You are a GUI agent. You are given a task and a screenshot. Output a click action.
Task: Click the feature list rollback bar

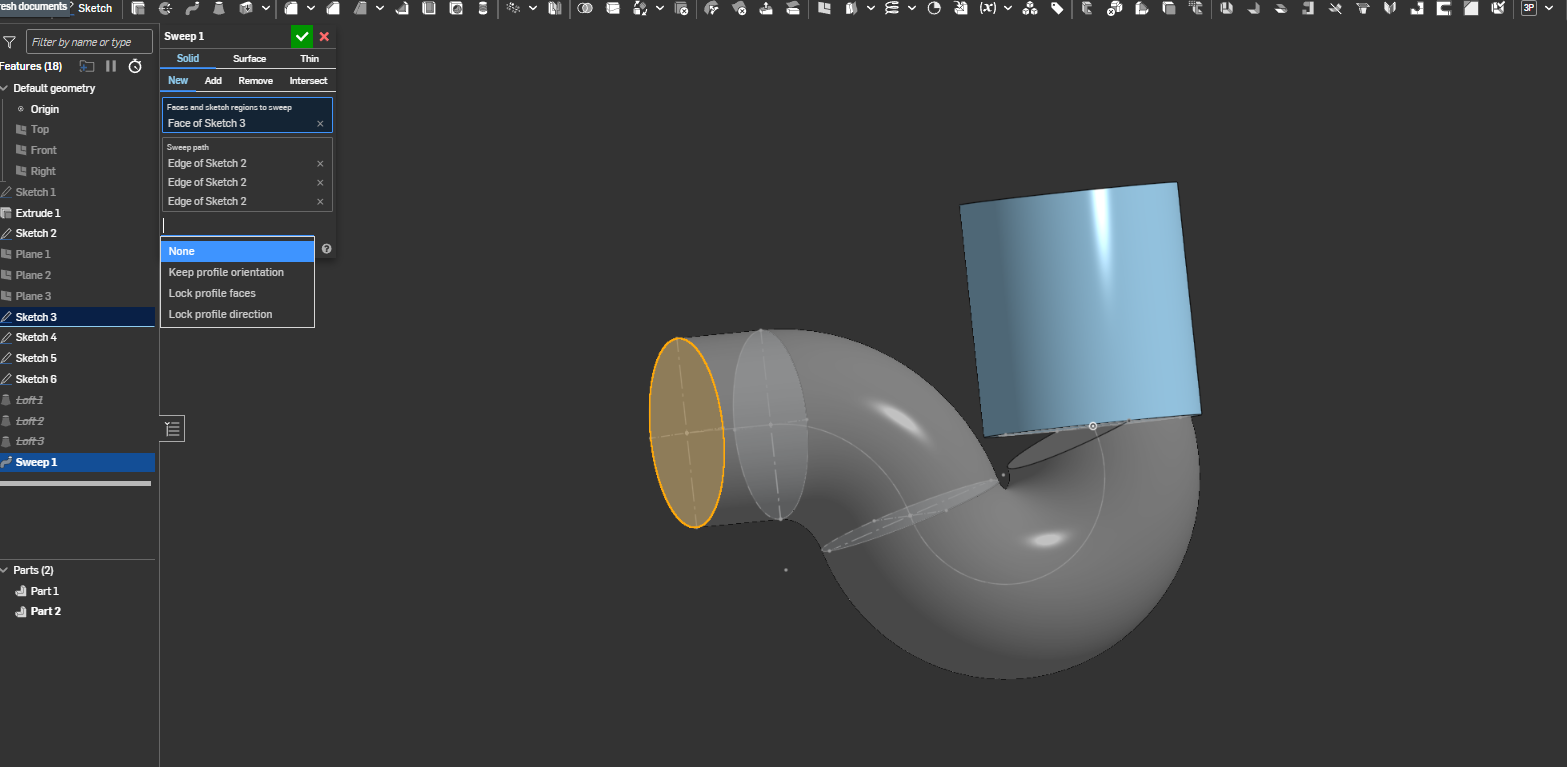click(x=75, y=483)
